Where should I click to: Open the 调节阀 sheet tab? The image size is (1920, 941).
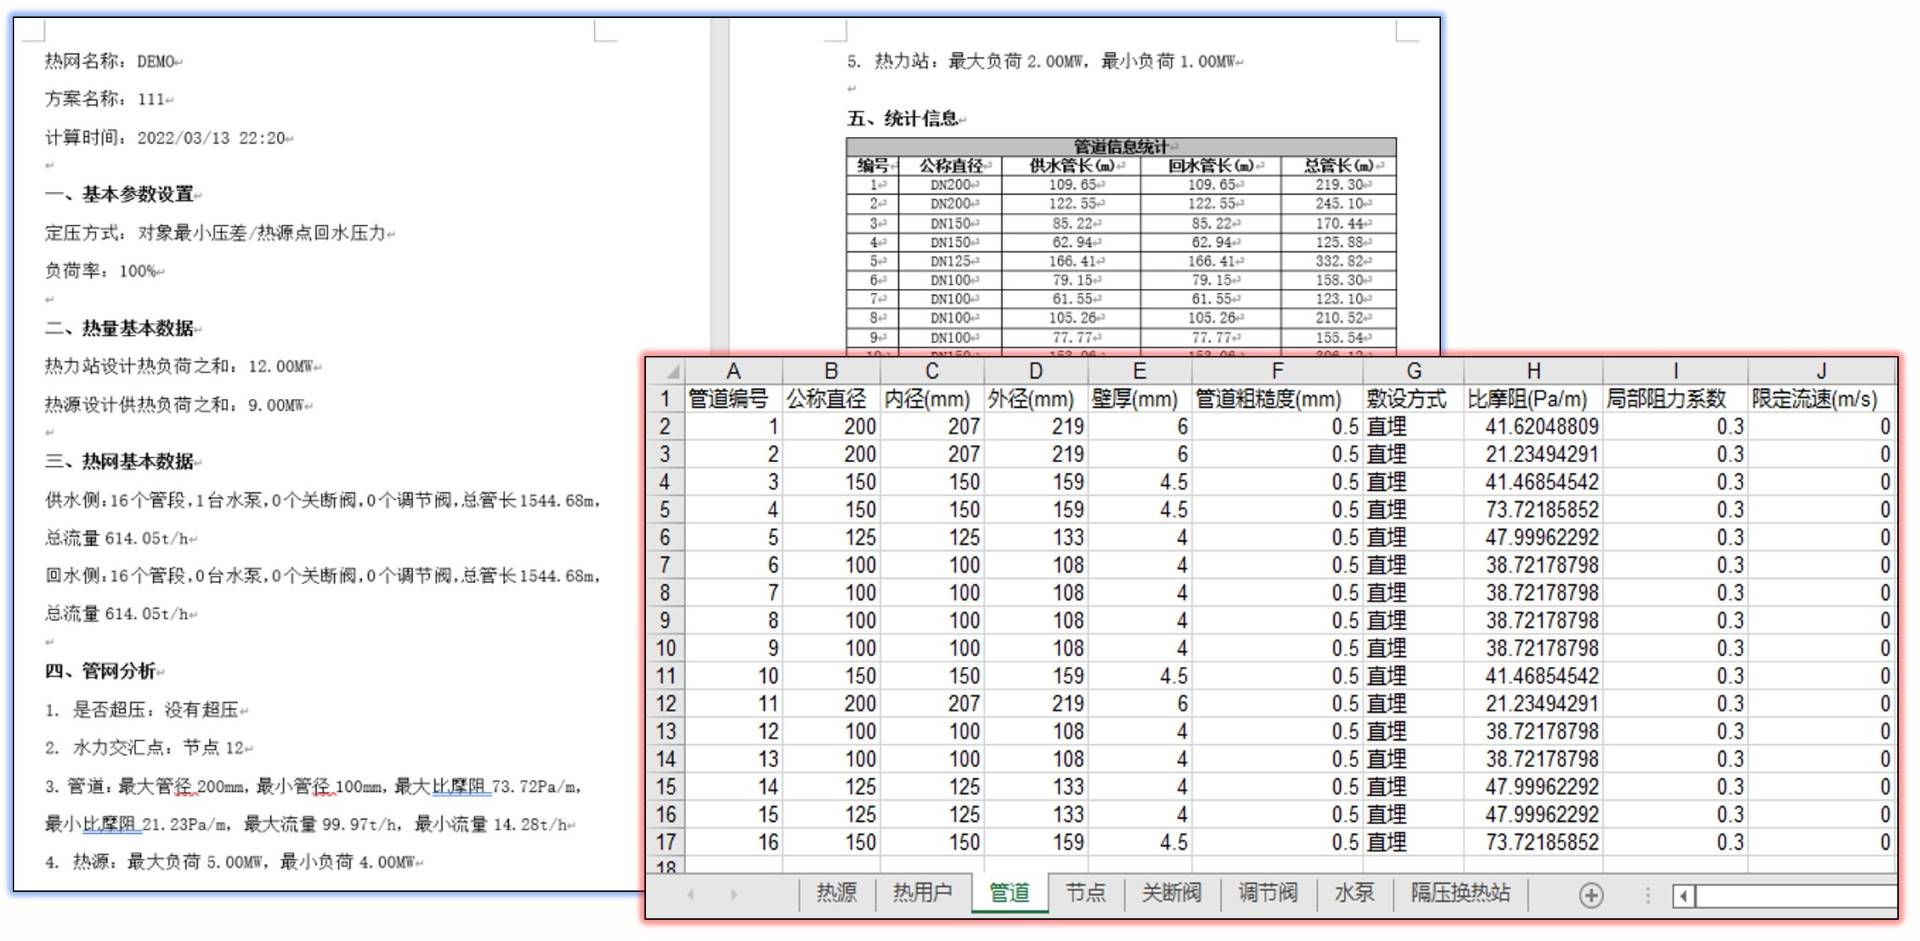pyautogui.click(x=1267, y=892)
